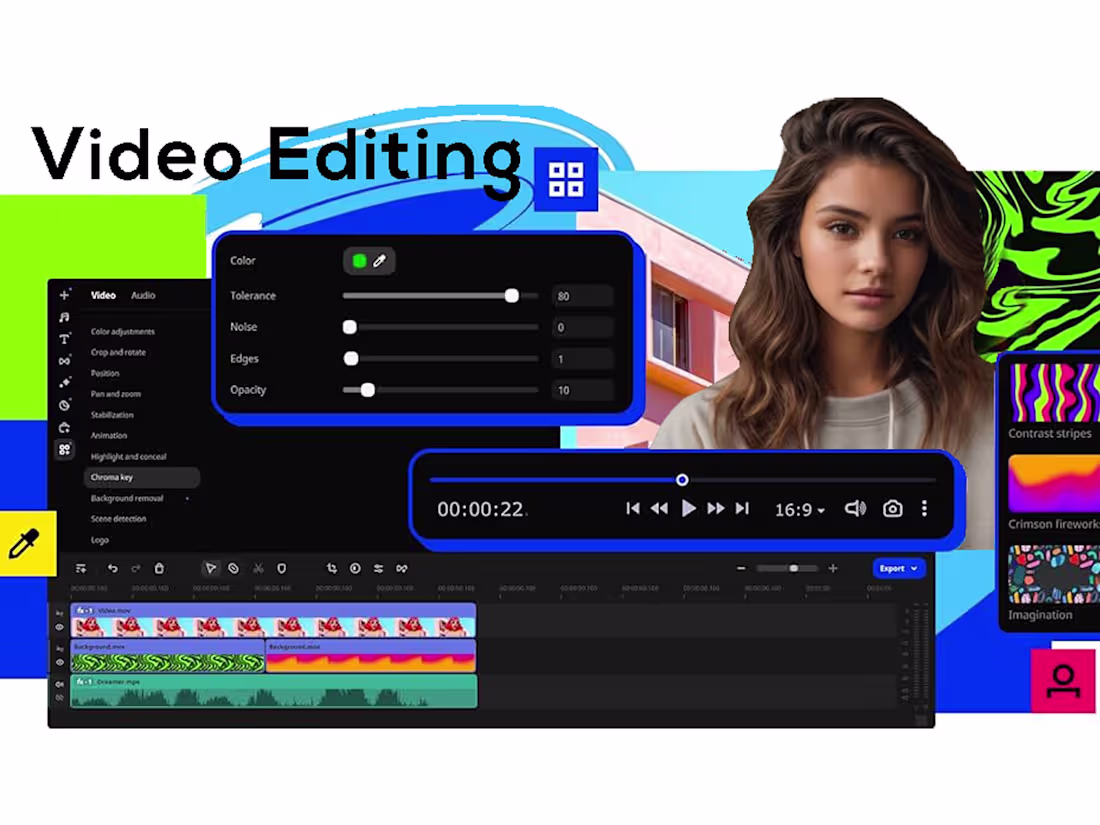This screenshot has height=825, width=1100.
Task: Delete the selected clip using the trash icon
Action: (x=158, y=568)
